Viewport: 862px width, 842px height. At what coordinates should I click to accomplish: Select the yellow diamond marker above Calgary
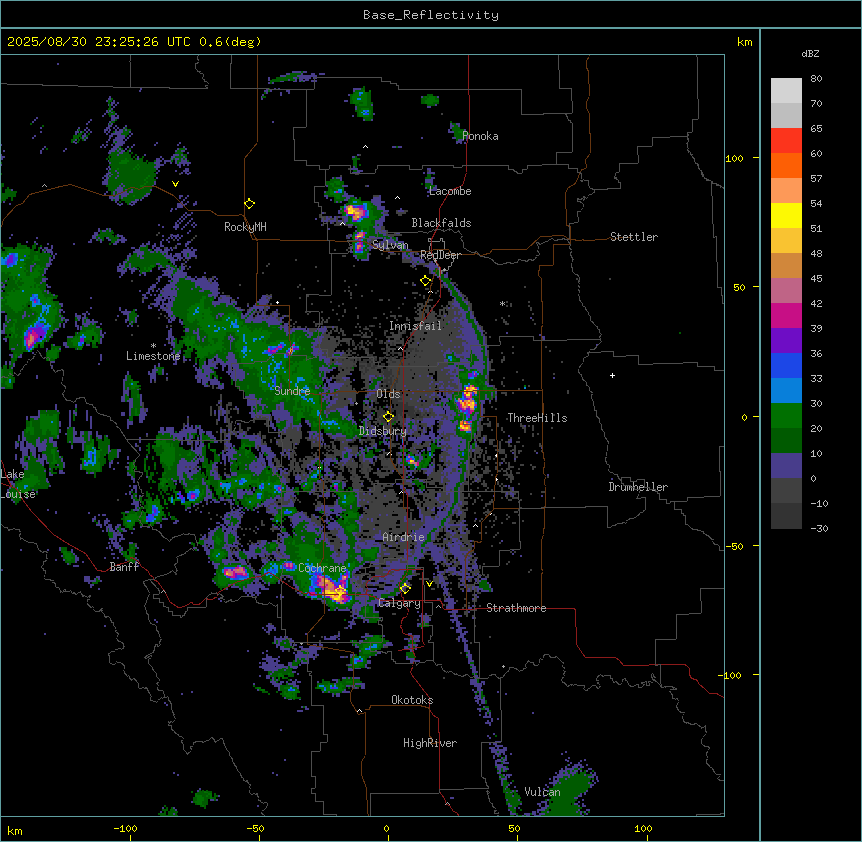405,588
